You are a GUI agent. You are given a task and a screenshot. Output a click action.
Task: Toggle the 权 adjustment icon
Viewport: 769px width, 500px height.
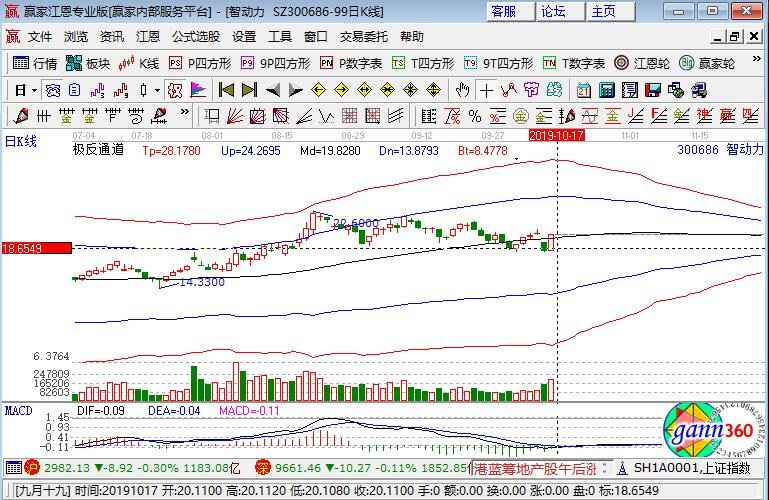[175, 90]
